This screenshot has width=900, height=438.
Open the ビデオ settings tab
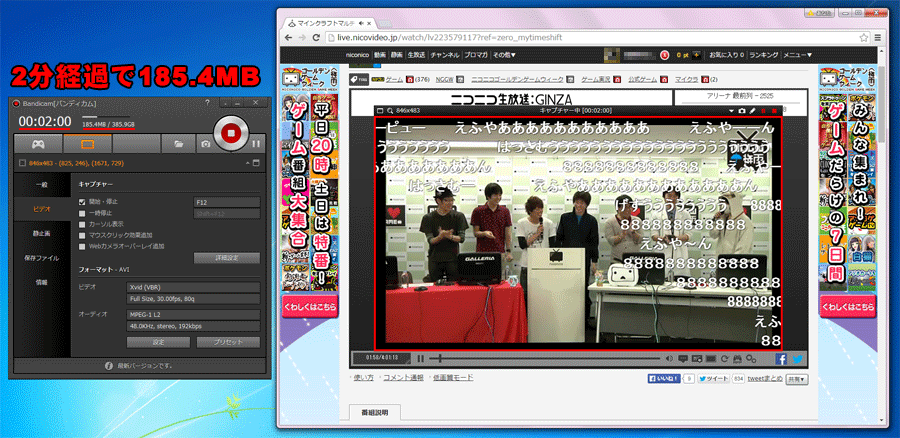coord(42,209)
